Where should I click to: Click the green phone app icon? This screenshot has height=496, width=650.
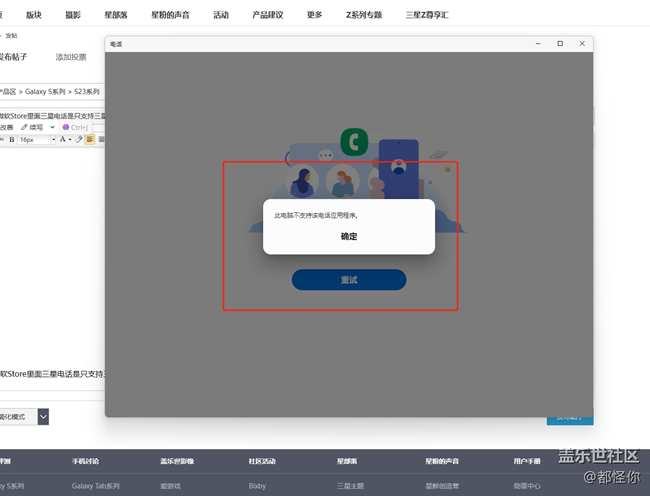coord(354,142)
